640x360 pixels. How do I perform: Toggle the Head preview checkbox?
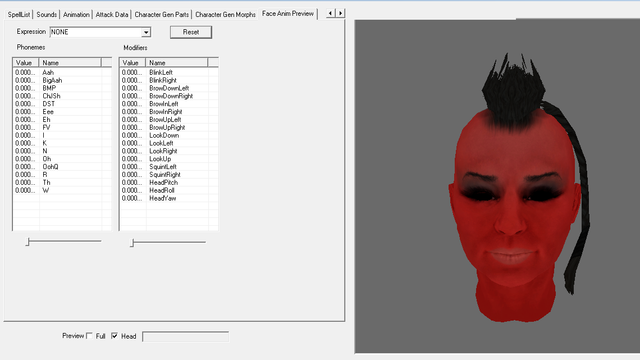(x=114, y=336)
